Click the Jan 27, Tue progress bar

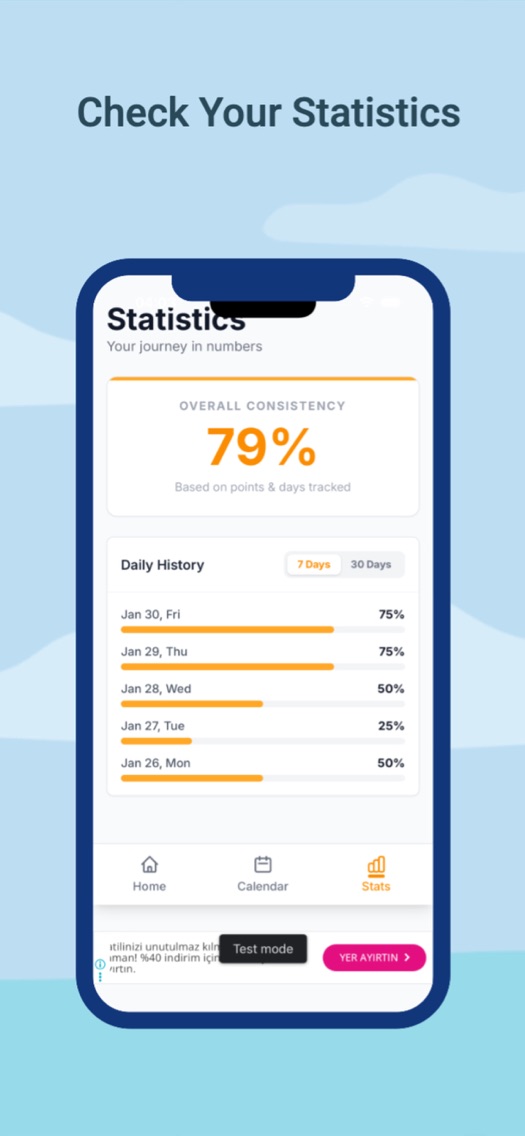263,740
